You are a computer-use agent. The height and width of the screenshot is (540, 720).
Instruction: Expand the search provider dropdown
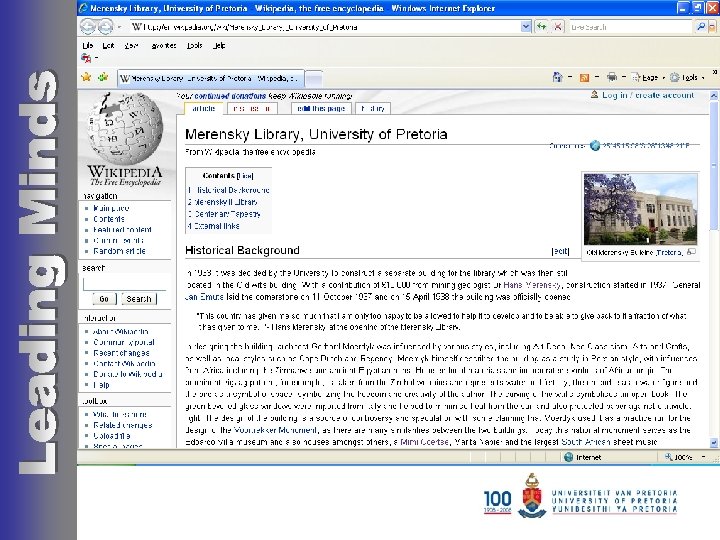tap(712, 27)
